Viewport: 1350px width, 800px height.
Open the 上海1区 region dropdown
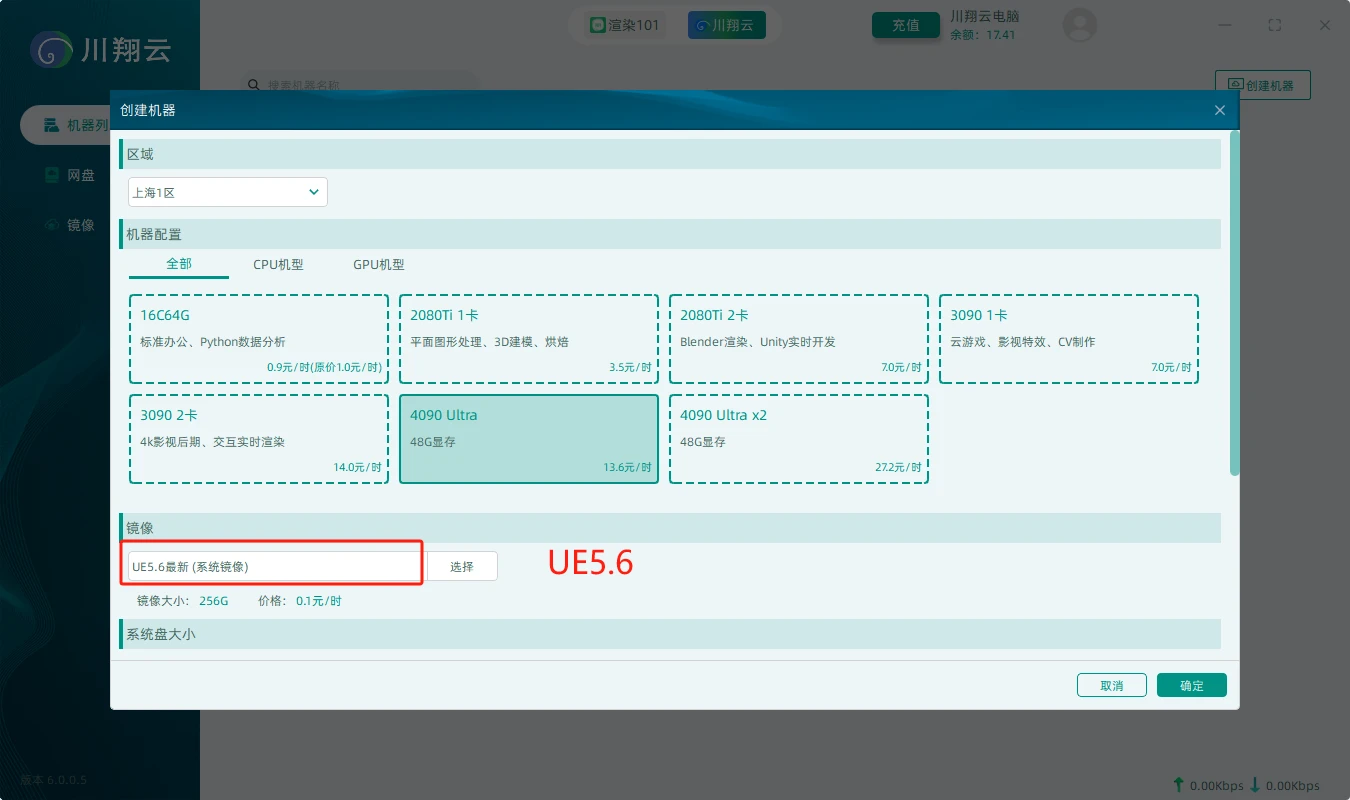pos(228,192)
